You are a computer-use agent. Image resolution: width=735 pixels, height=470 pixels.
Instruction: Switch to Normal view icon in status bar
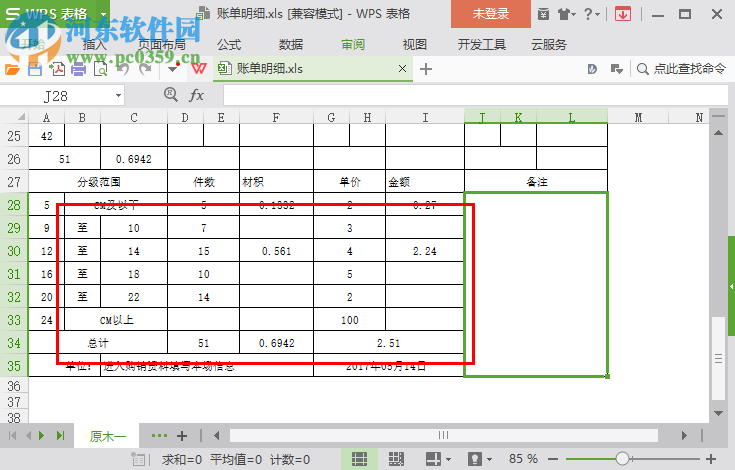359,459
